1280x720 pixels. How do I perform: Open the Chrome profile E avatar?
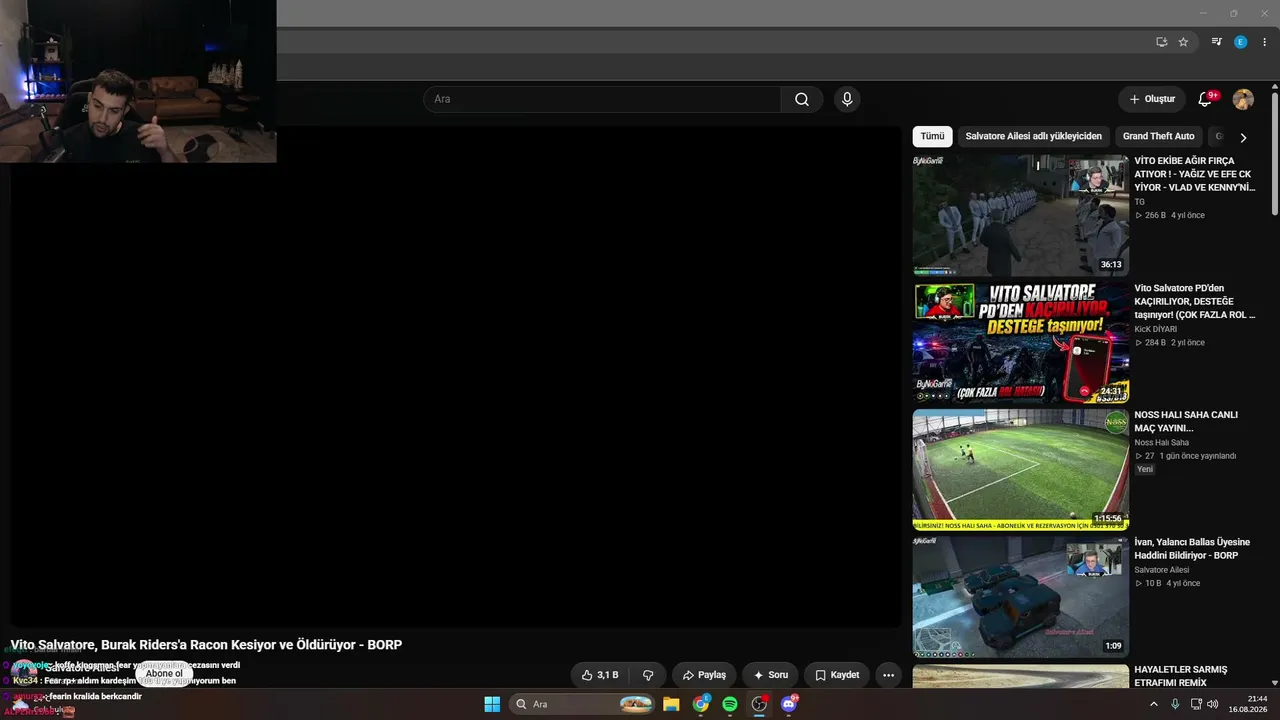click(1241, 42)
